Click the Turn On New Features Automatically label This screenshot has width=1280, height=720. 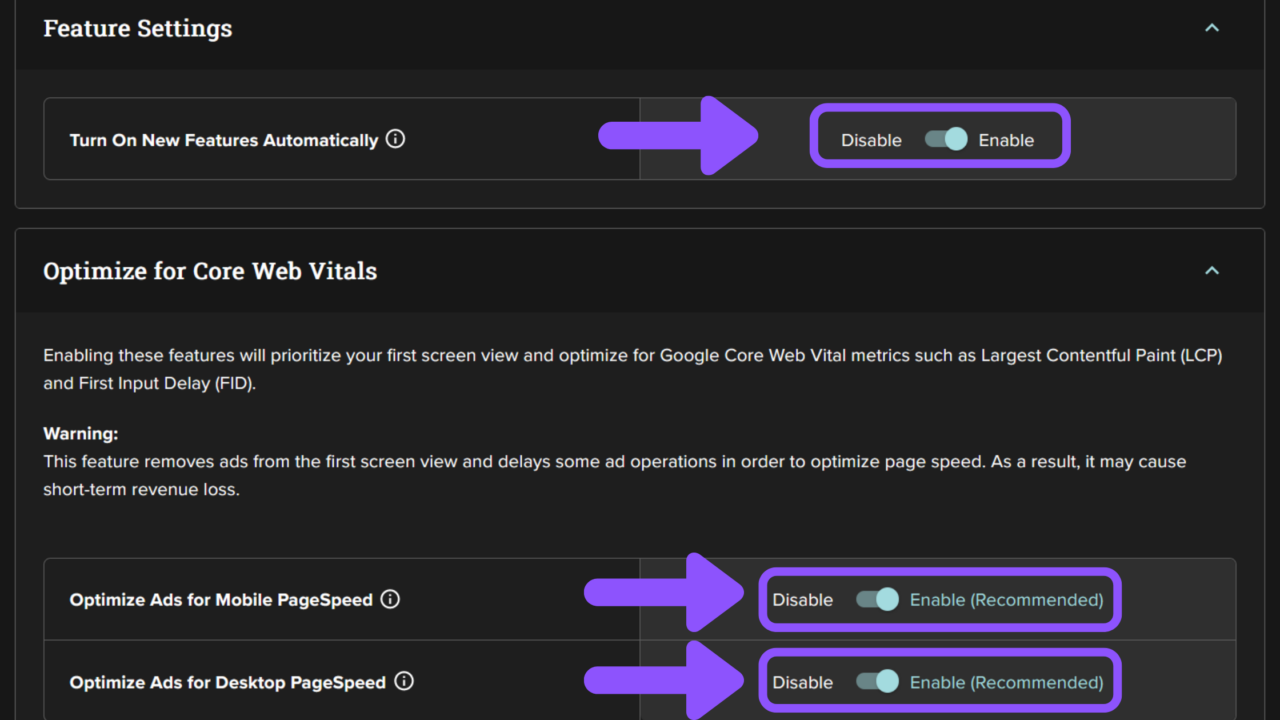224,140
